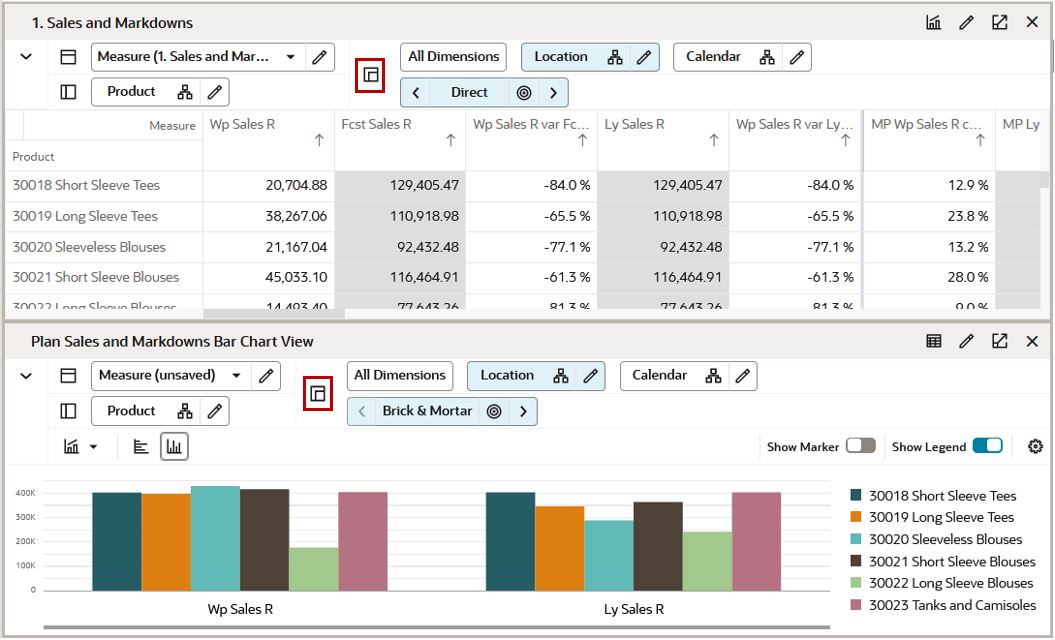Screen dimensions: 1055x640
Task: Open Location hierarchy icon in top view
Action: [615, 57]
